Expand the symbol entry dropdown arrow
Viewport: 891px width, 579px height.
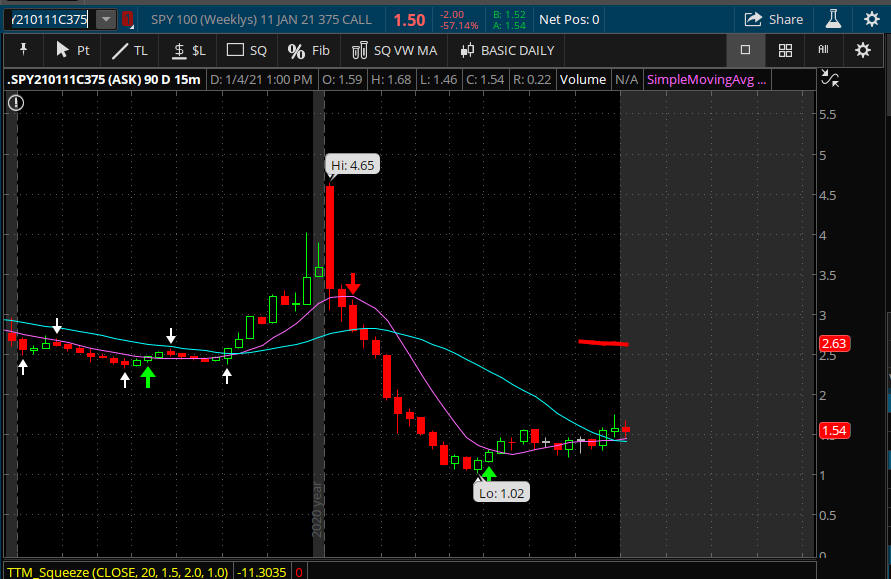[105, 19]
